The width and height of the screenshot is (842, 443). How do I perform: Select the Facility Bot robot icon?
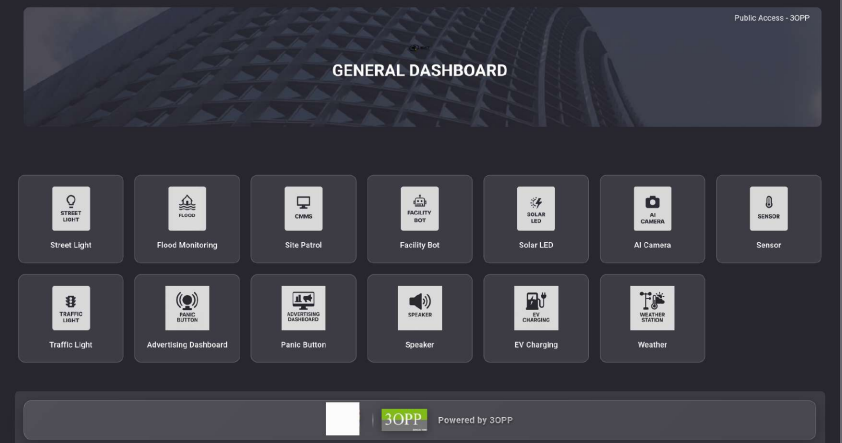[419, 208]
